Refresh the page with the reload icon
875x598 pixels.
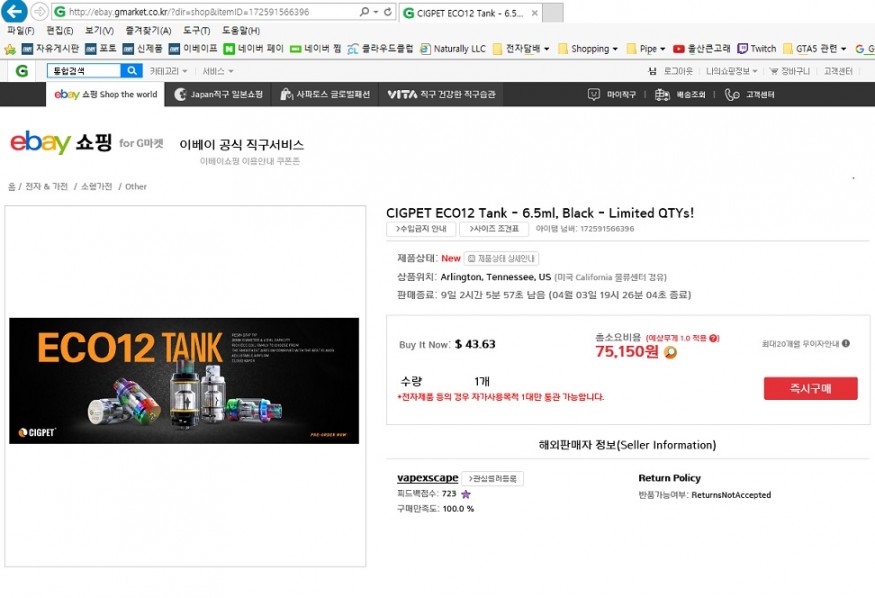pos(388,12)
